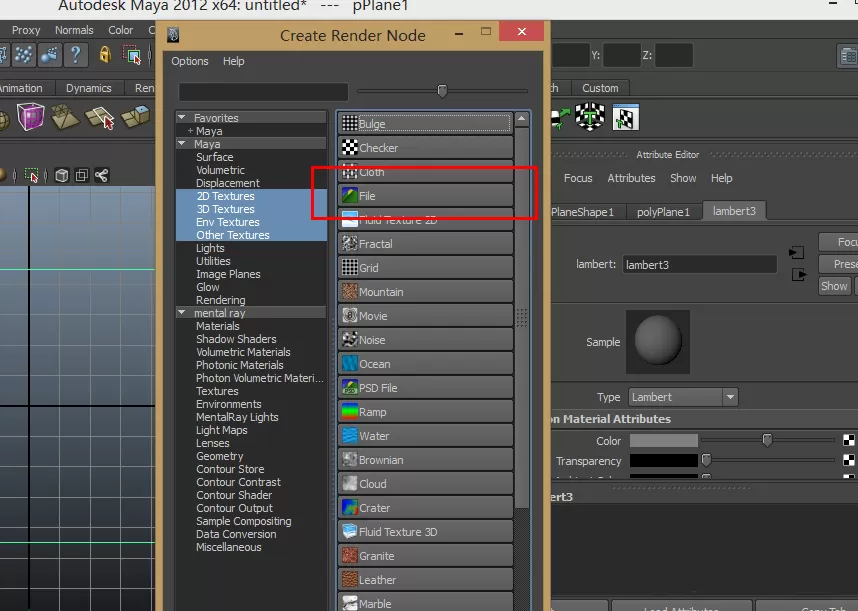This screenshot has height=611, width=858.
Task: Click the node list scrollbar up arrow
Action: [522, 118]
